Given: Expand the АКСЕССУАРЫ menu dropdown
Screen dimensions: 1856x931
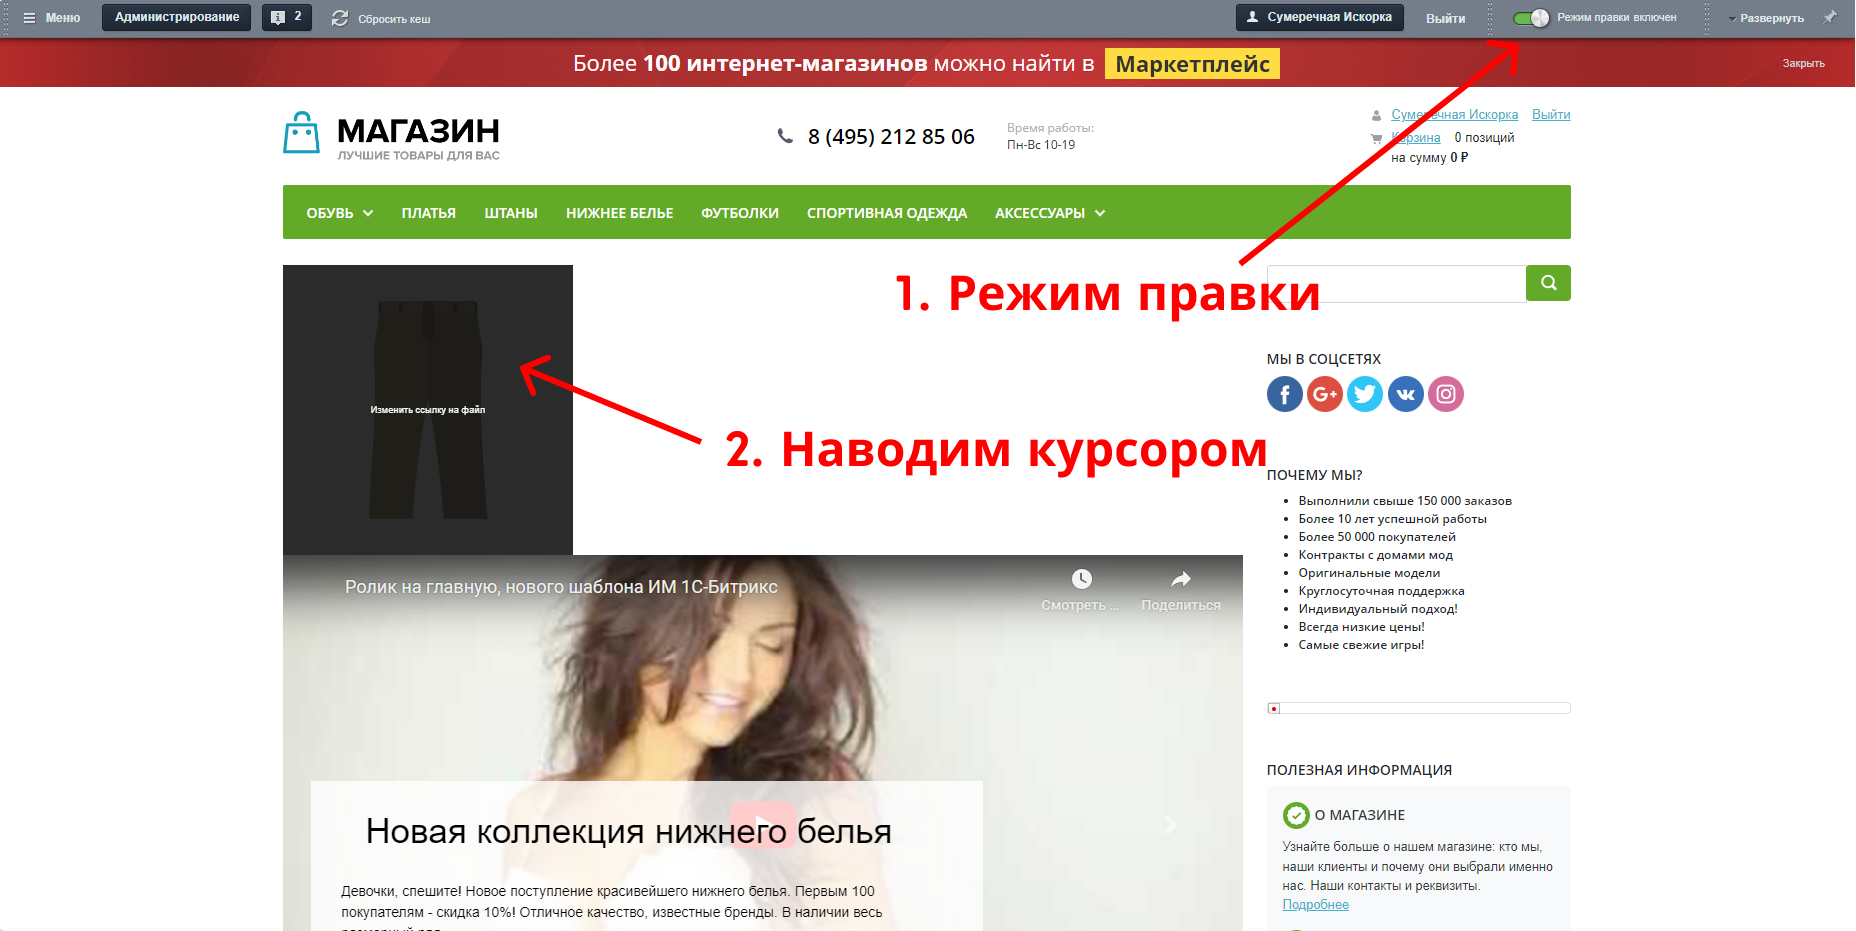Looking at the screenshot, I should click(1100, 213).
